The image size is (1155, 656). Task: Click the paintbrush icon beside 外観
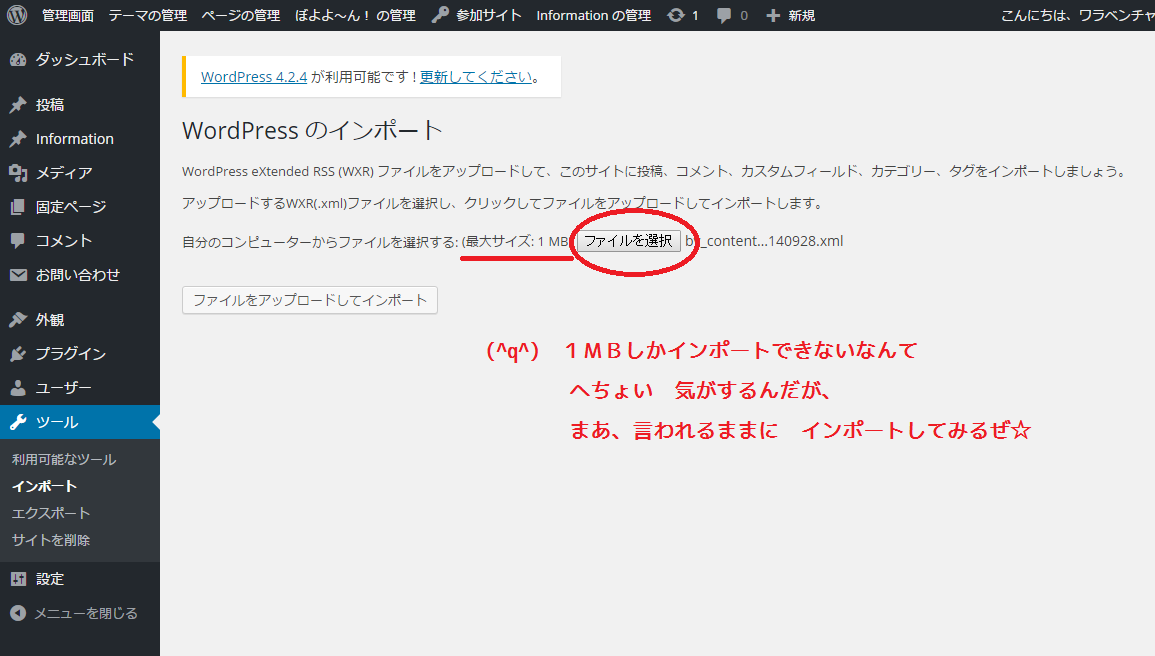coord(18,320)
